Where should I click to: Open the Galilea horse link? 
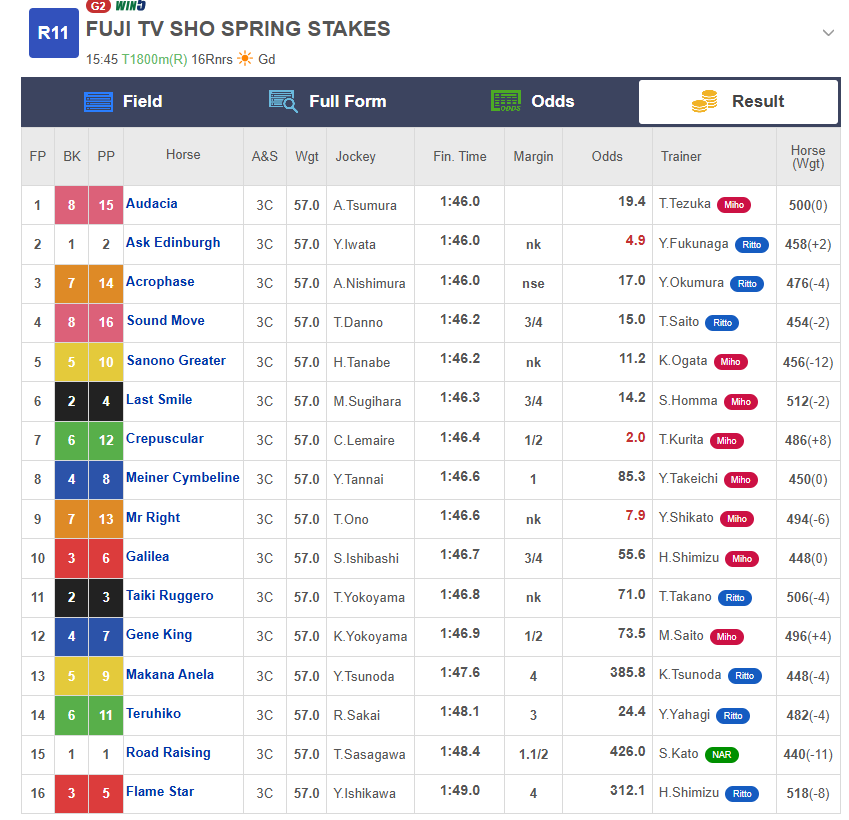pos(147,557)
